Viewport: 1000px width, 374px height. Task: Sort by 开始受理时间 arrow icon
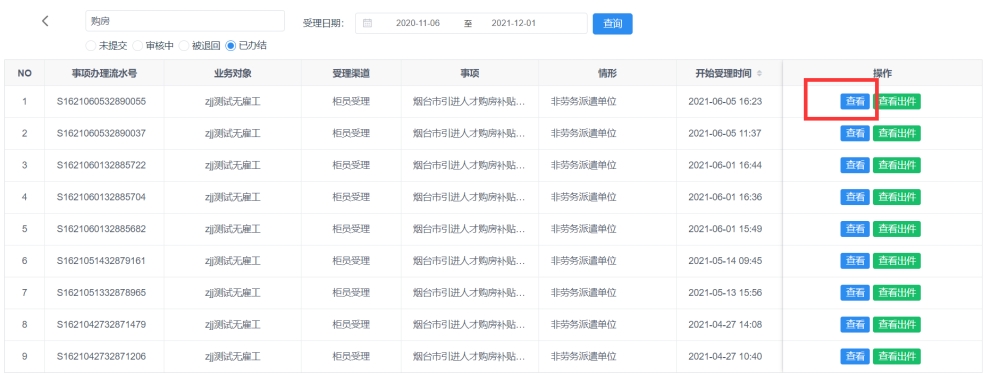click(x=759, y=73)
